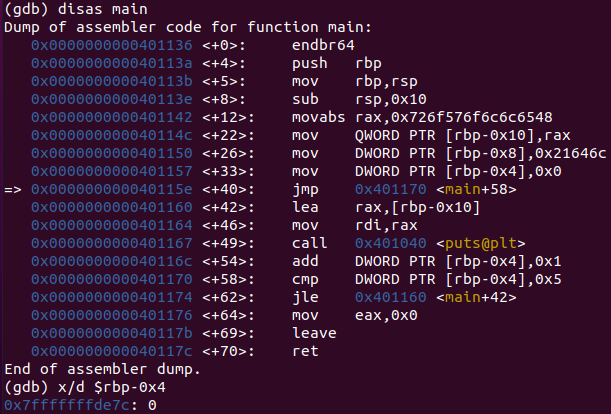This screenshot has height=414, width=611.
Task: Click the current instruction arrow marker
Action: (13, 190)
